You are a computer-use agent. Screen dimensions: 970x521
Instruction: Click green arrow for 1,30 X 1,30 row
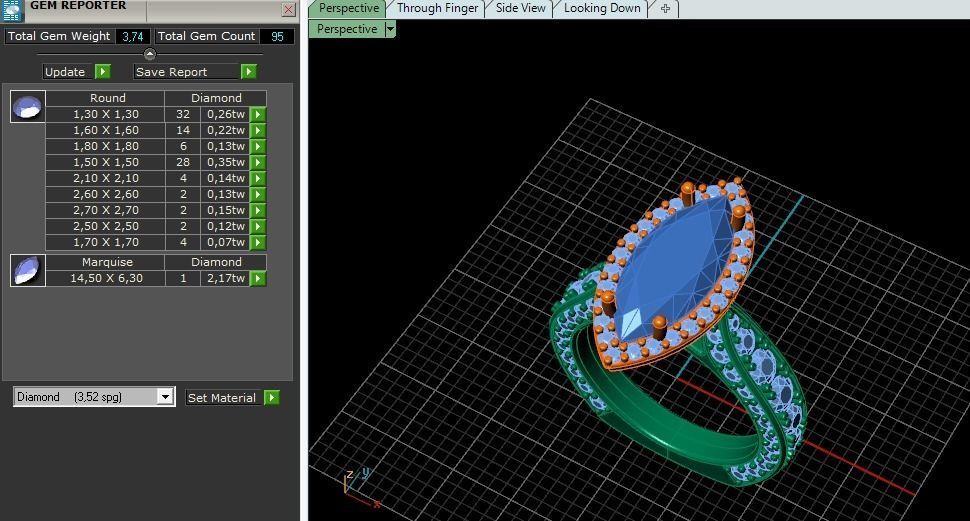(258, 114)
